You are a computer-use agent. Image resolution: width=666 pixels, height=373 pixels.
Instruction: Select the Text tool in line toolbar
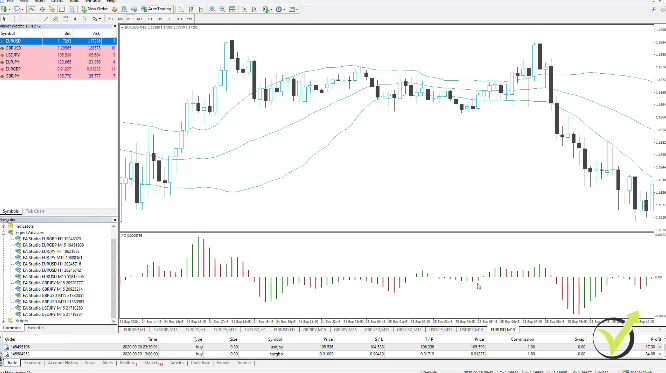(x=75, y=19)
